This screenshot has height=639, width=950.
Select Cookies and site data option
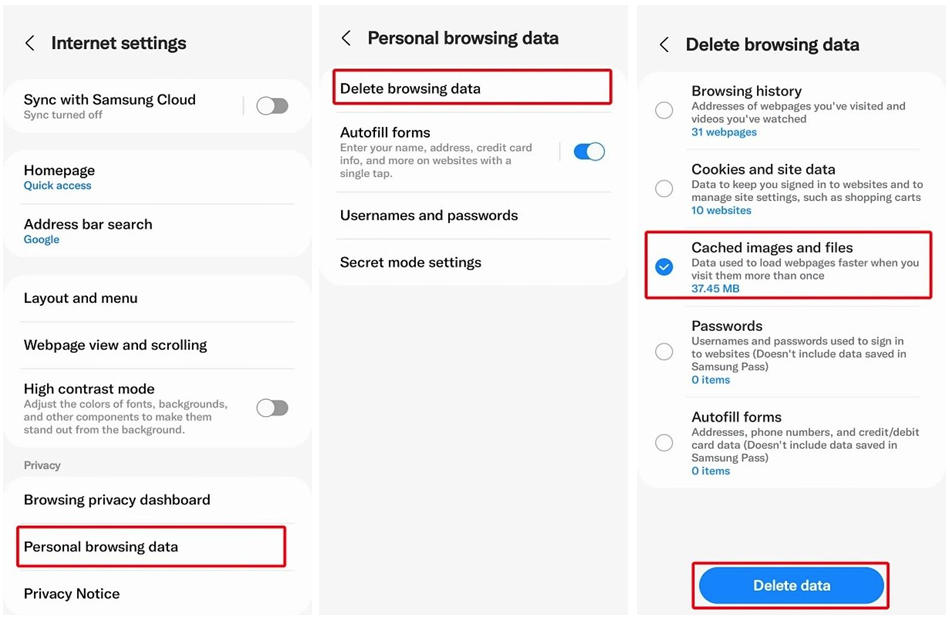tap(664, 188)
